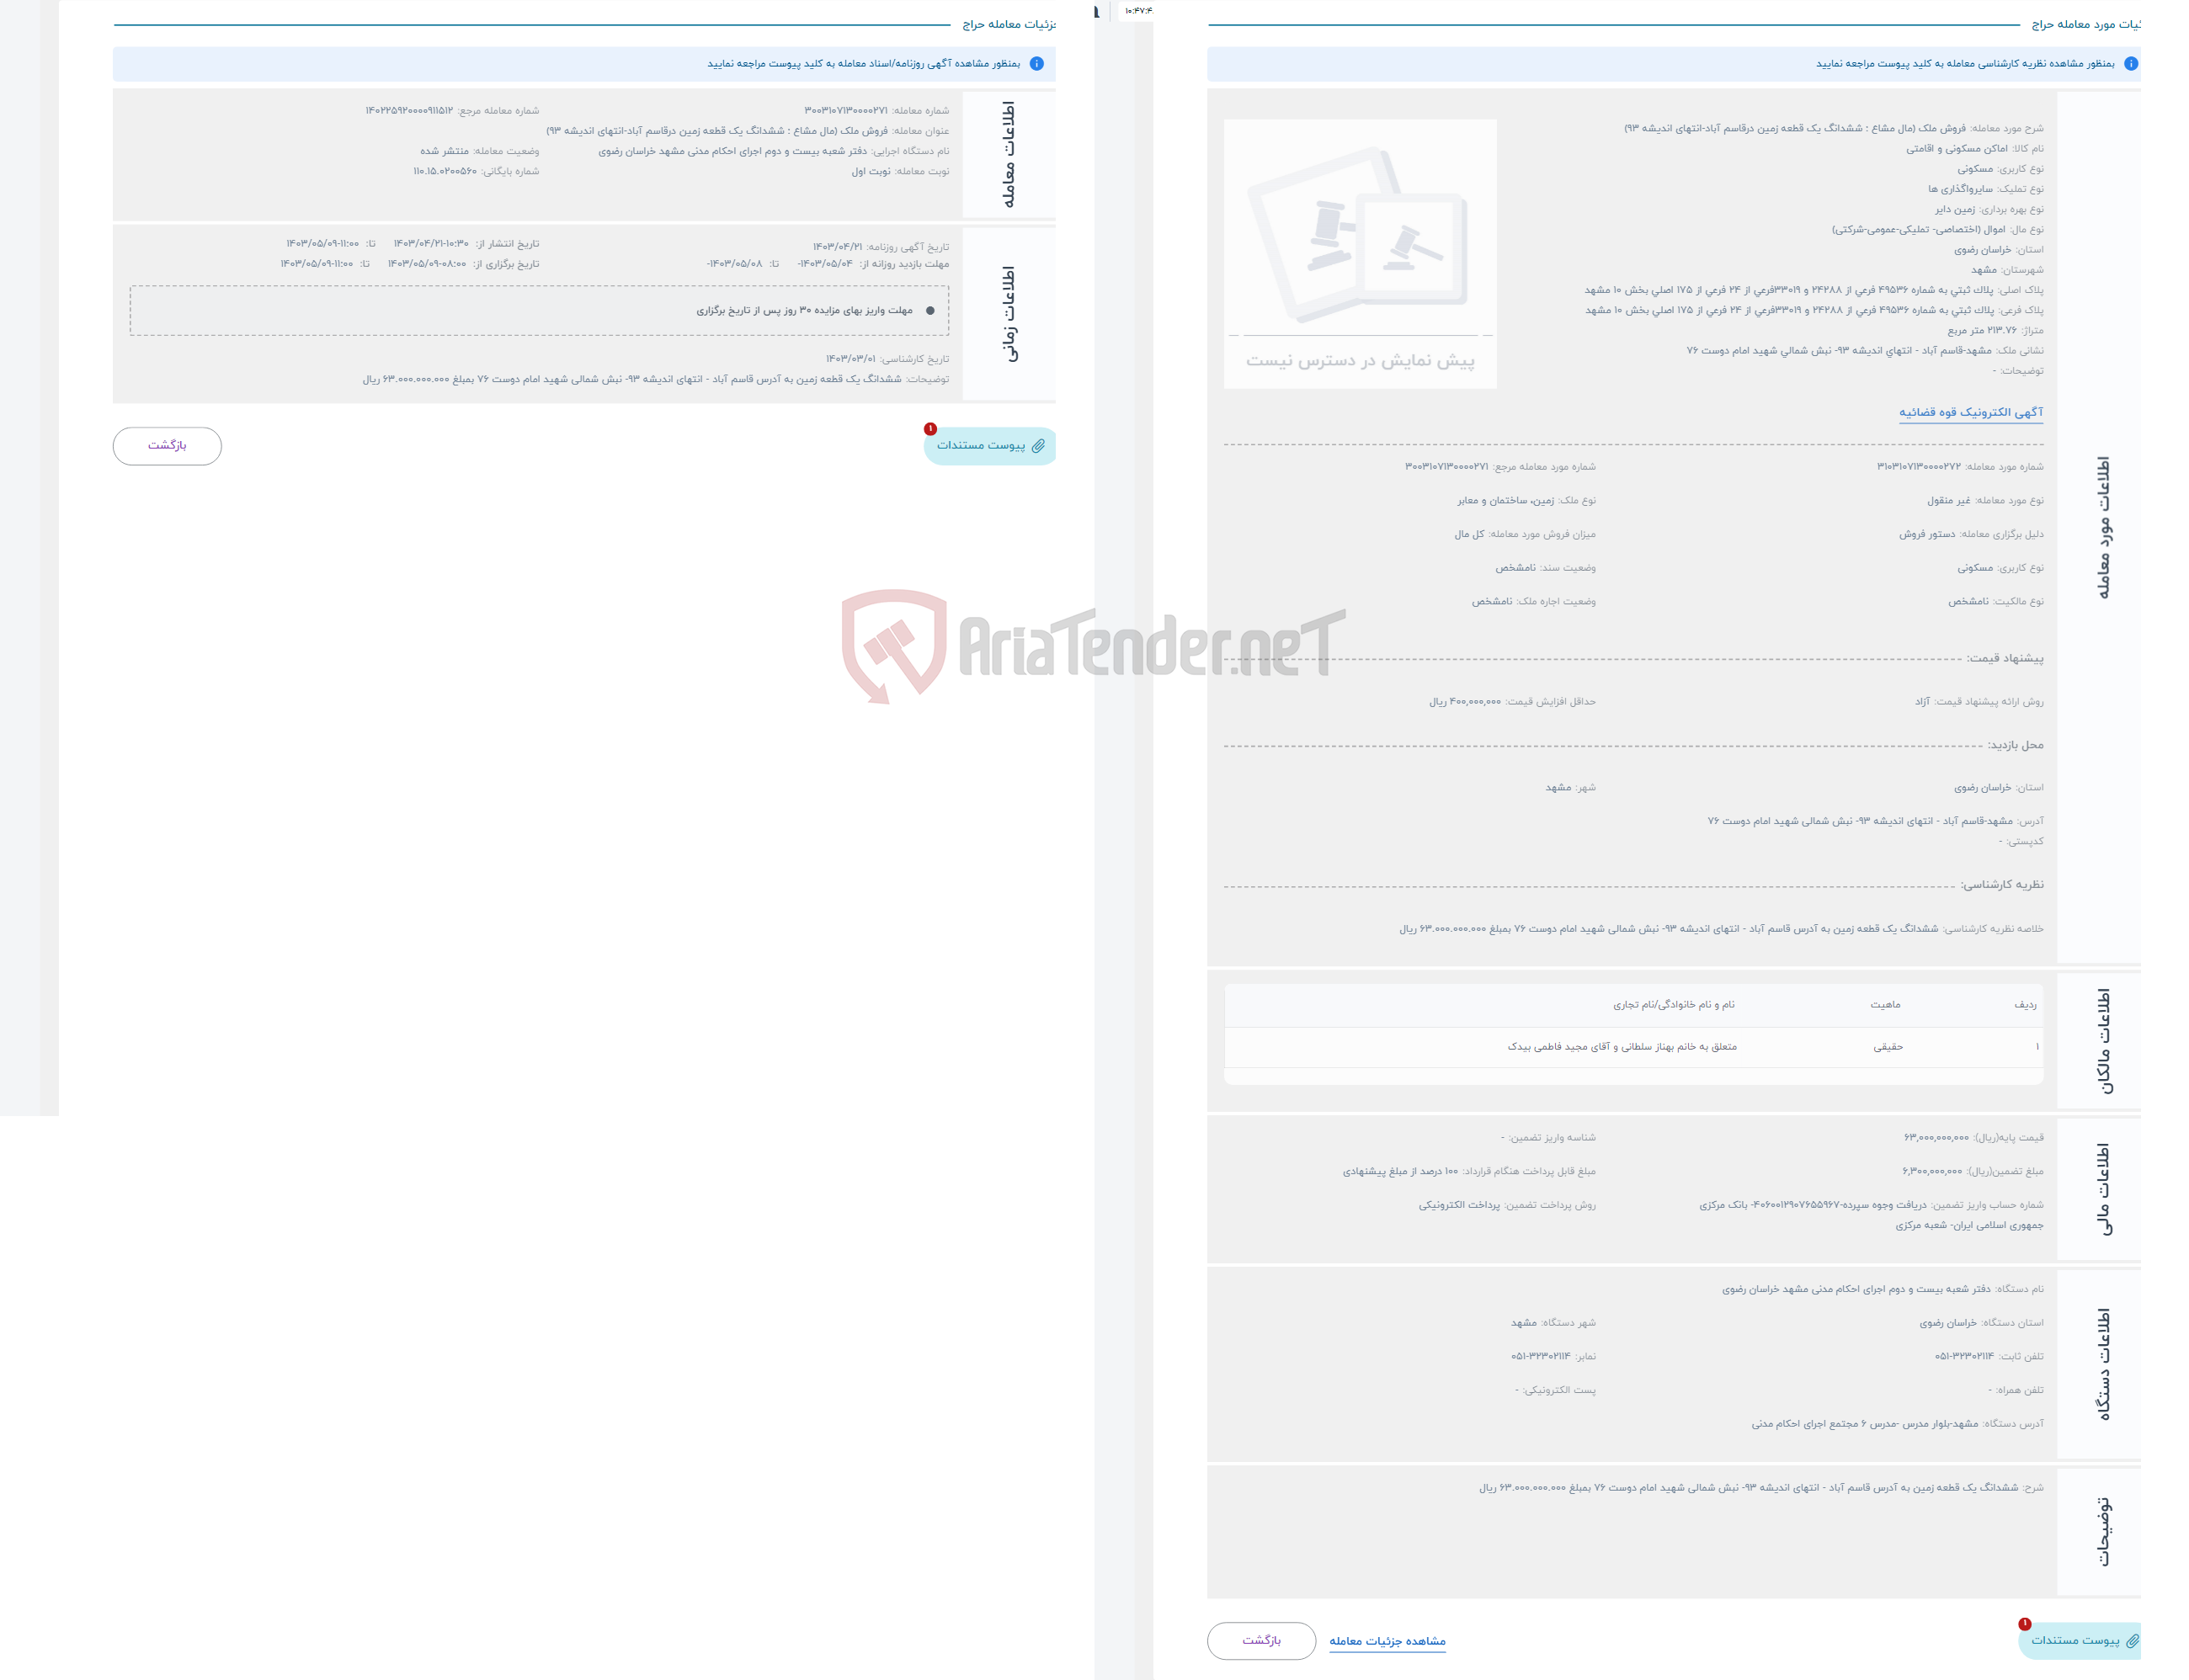Click the پیوست مستندات icon (left panel)
The image size is (2189, 1680).
(987, 446)
